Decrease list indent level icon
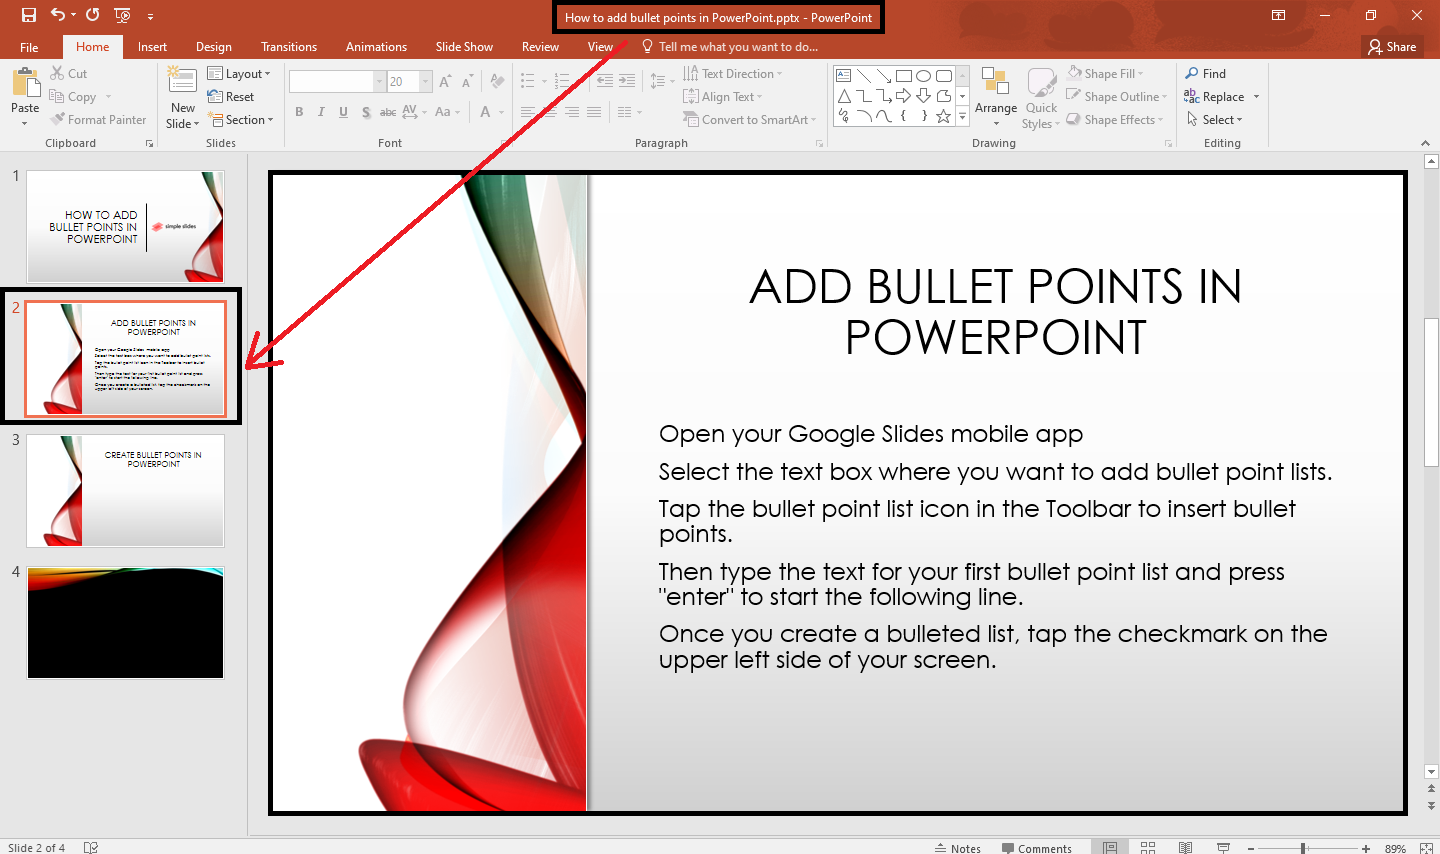 click(605, 81)
